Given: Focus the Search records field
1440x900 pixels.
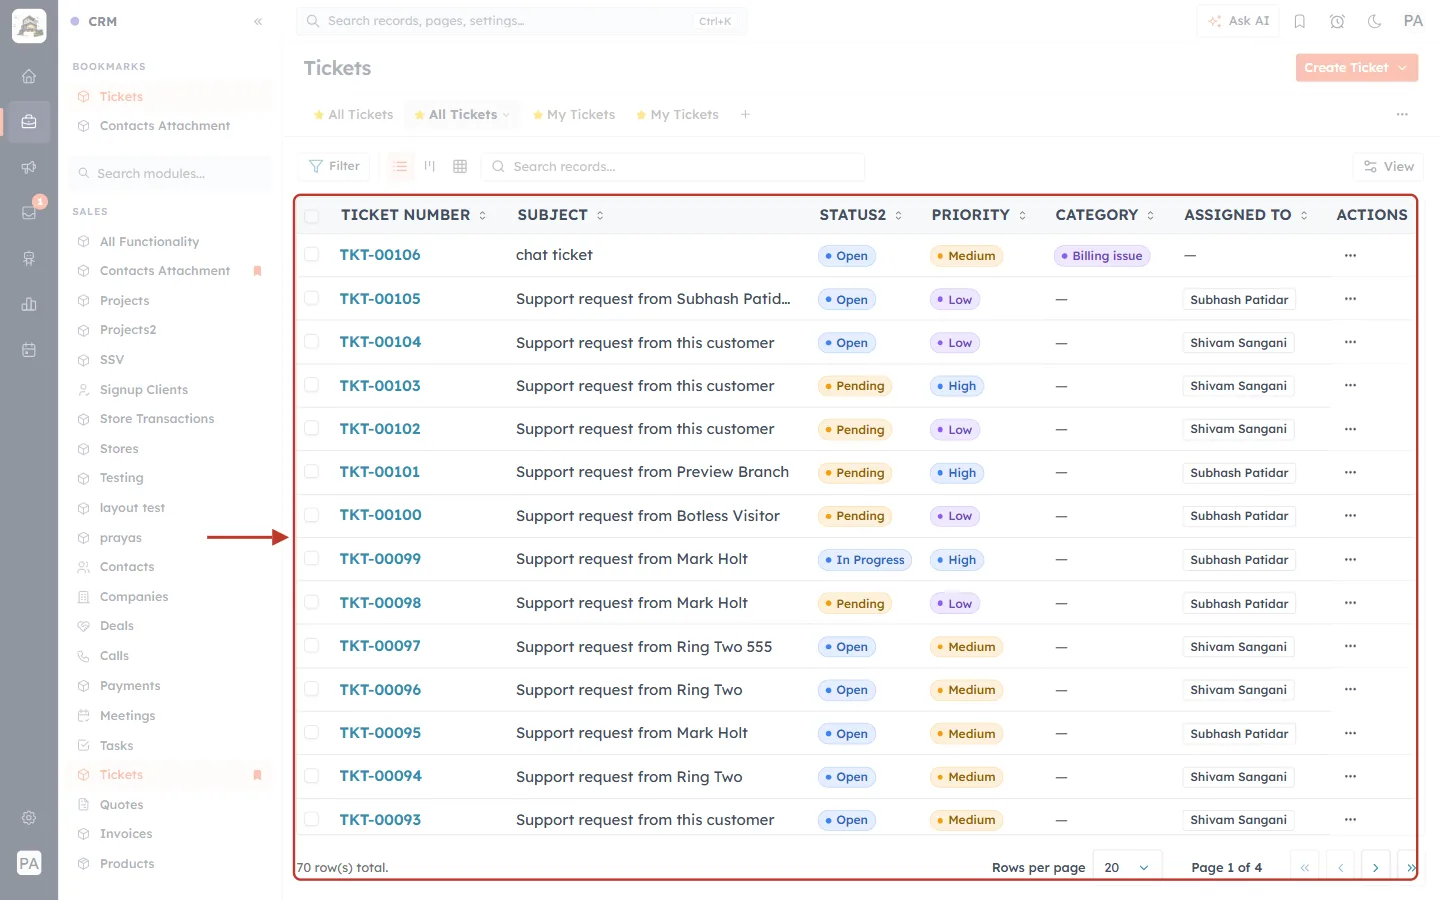Looking at the screenshot, I should click(673, 166).
